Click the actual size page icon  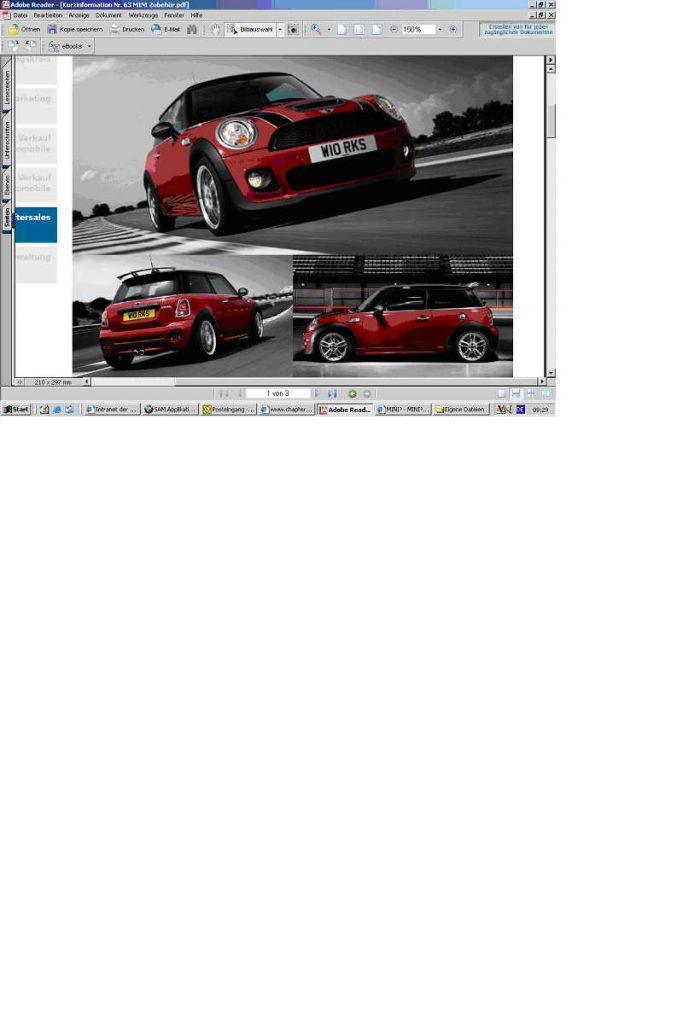(342, 29)
